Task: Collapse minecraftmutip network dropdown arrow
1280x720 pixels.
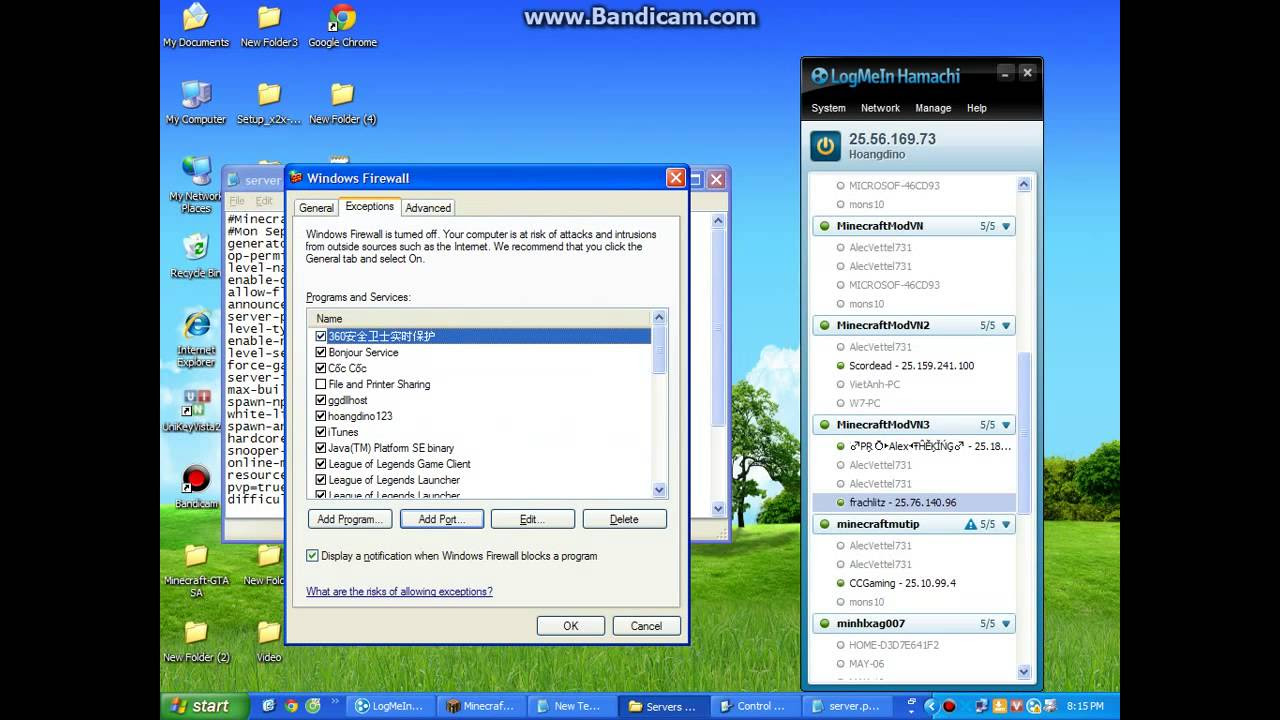Action: 1006,524
